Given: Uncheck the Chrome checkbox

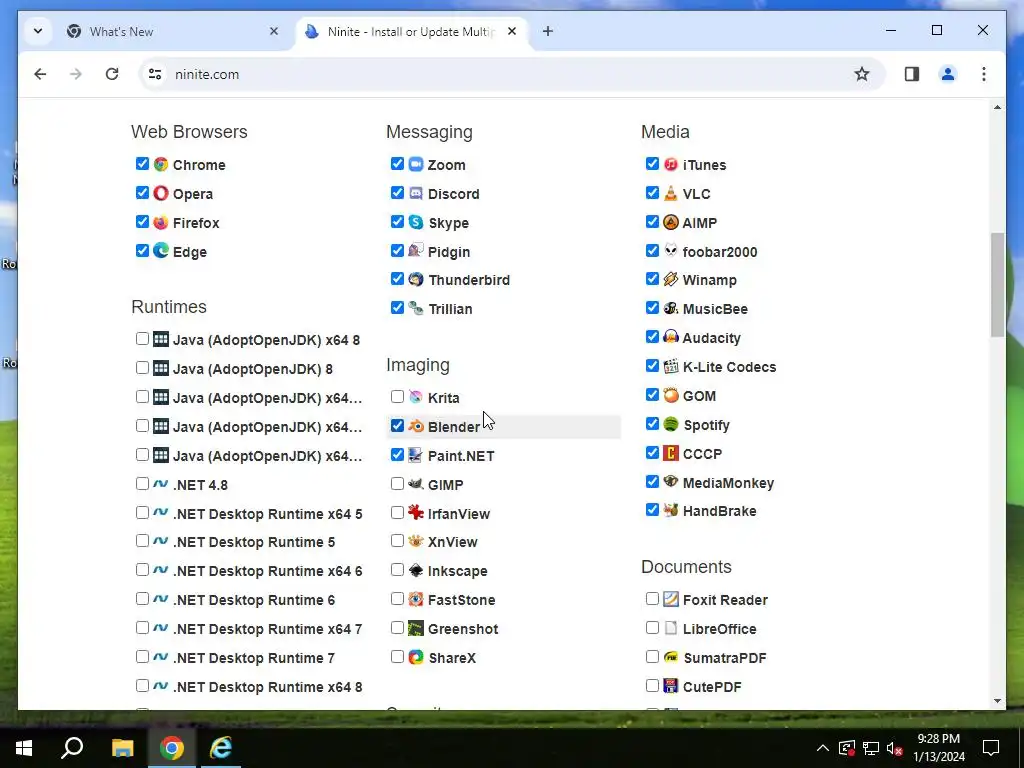Looking at the screenshot, I should click(x=142, y=163).
